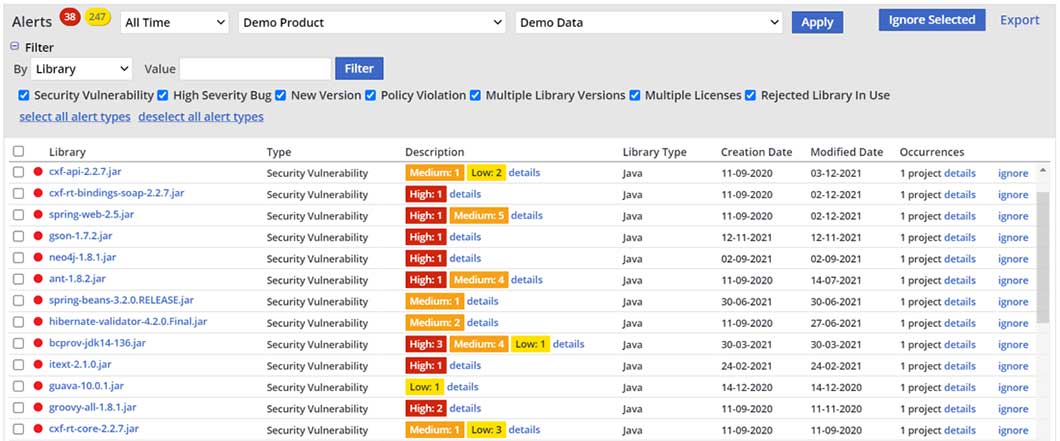
Task: Toggle the Policy Violation checkbox
Action: click(371, 96)
